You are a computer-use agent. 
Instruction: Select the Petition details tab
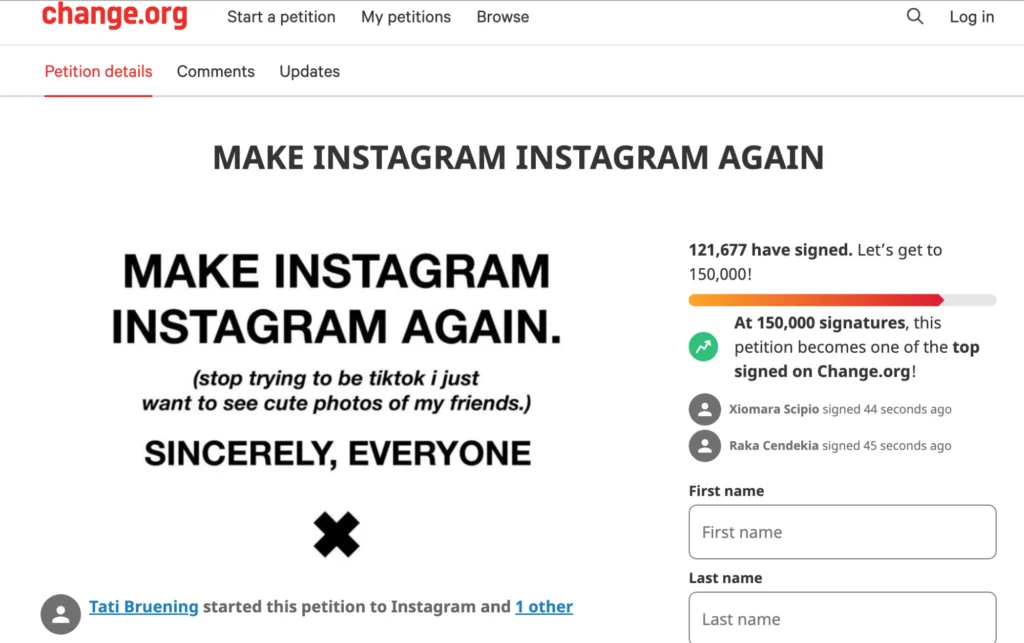click(98, 71)
